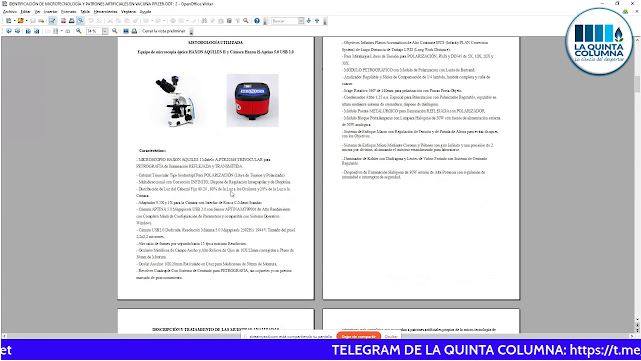Toggle the Data Sources view
Image resolution: width=641 pixels, height=361 pixels.
pos(229,20)
